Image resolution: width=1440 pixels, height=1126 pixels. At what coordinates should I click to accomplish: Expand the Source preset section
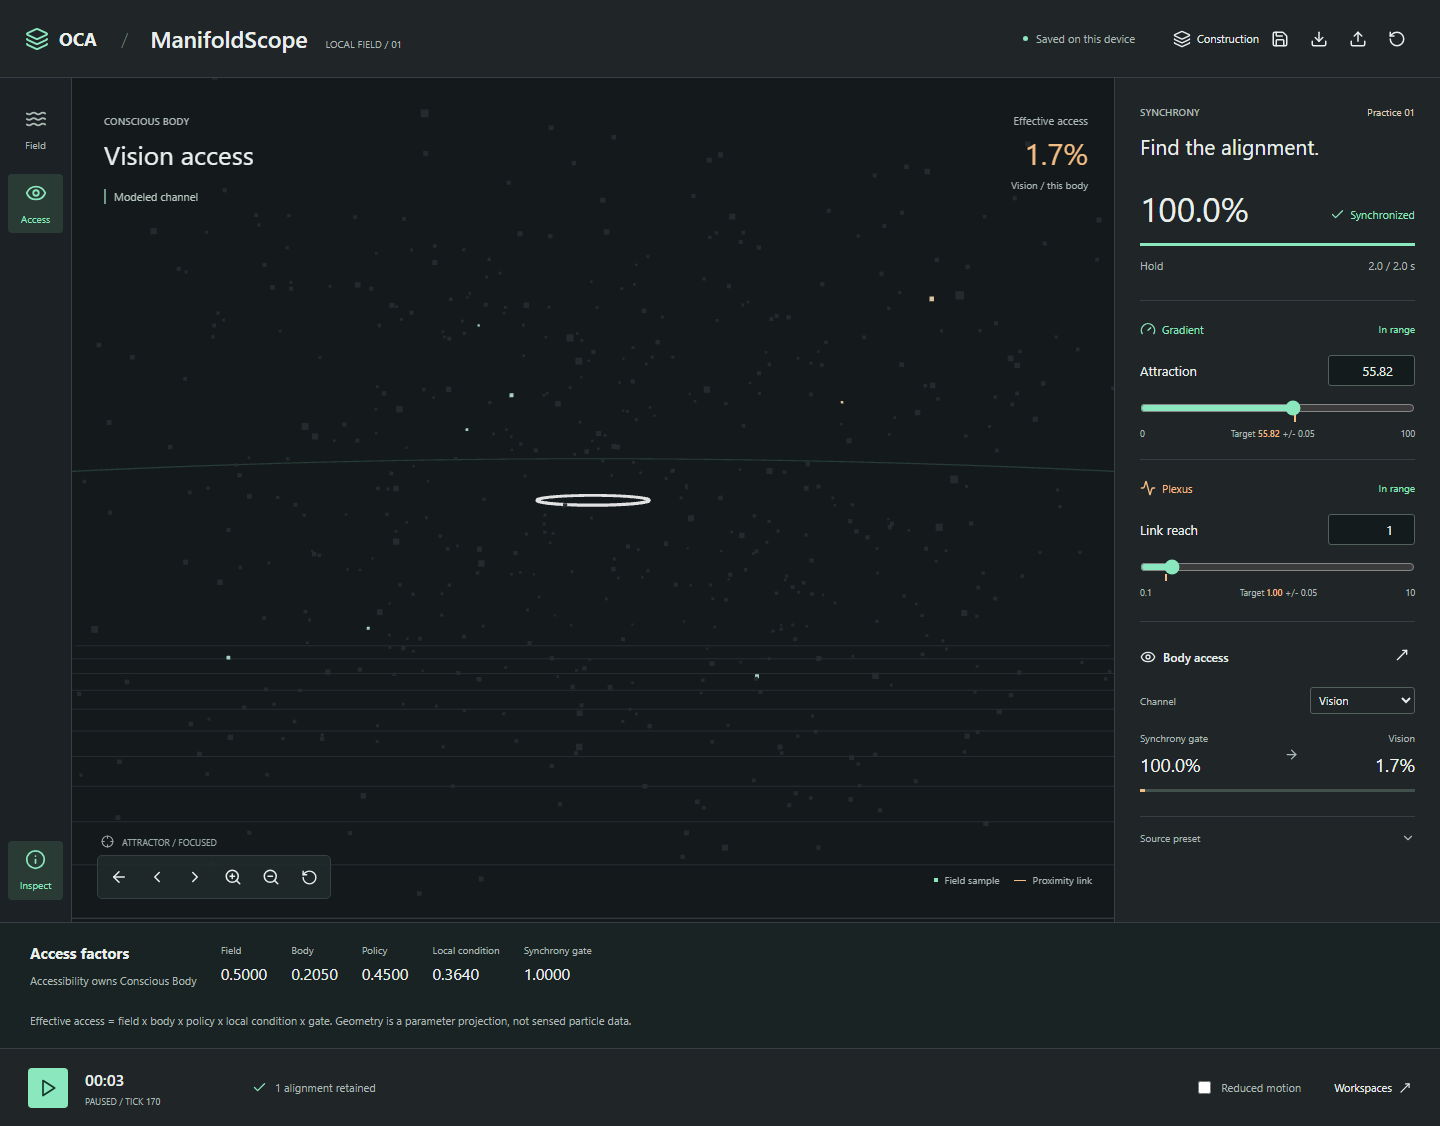[1277, 839]
